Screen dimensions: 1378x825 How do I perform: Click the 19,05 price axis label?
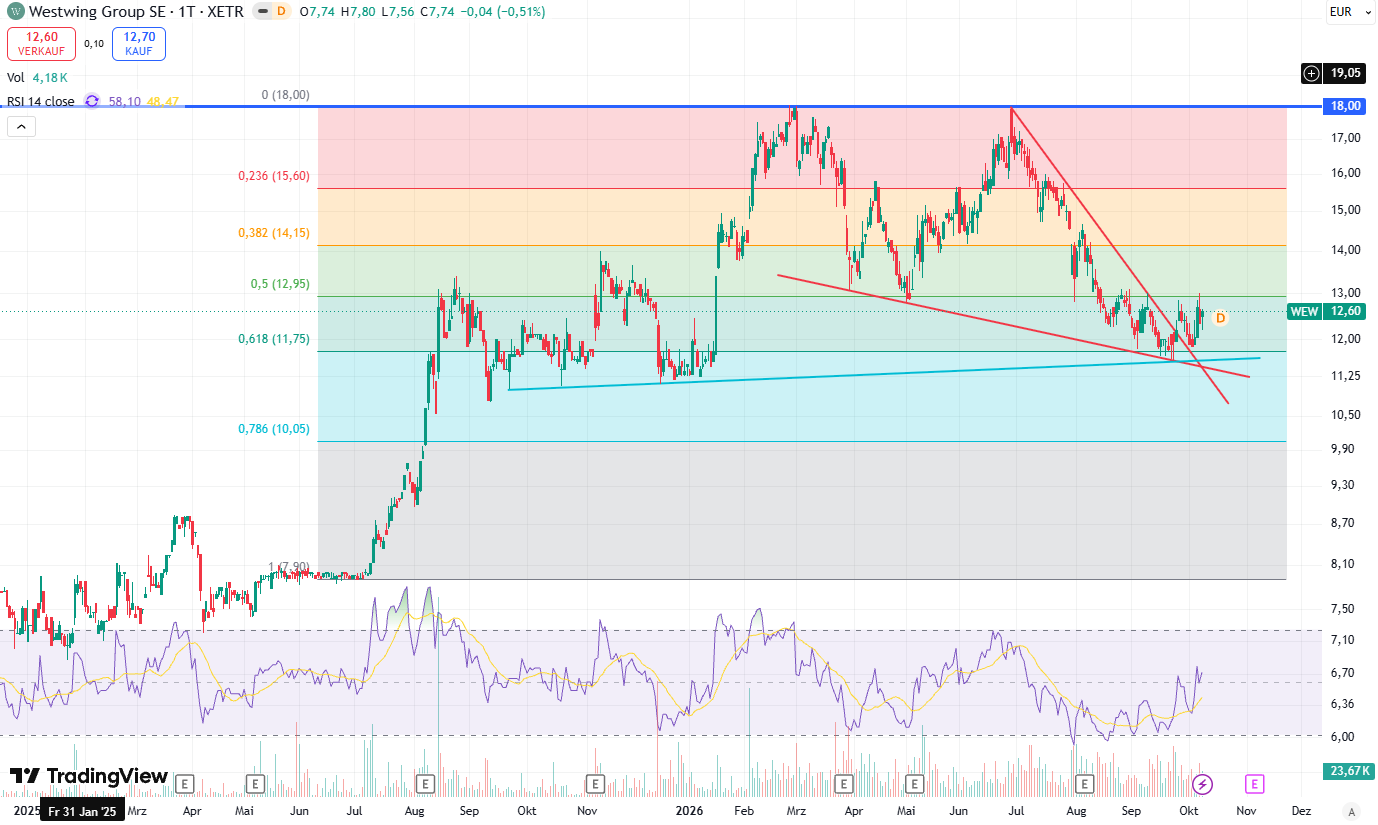click(1346, 73)
